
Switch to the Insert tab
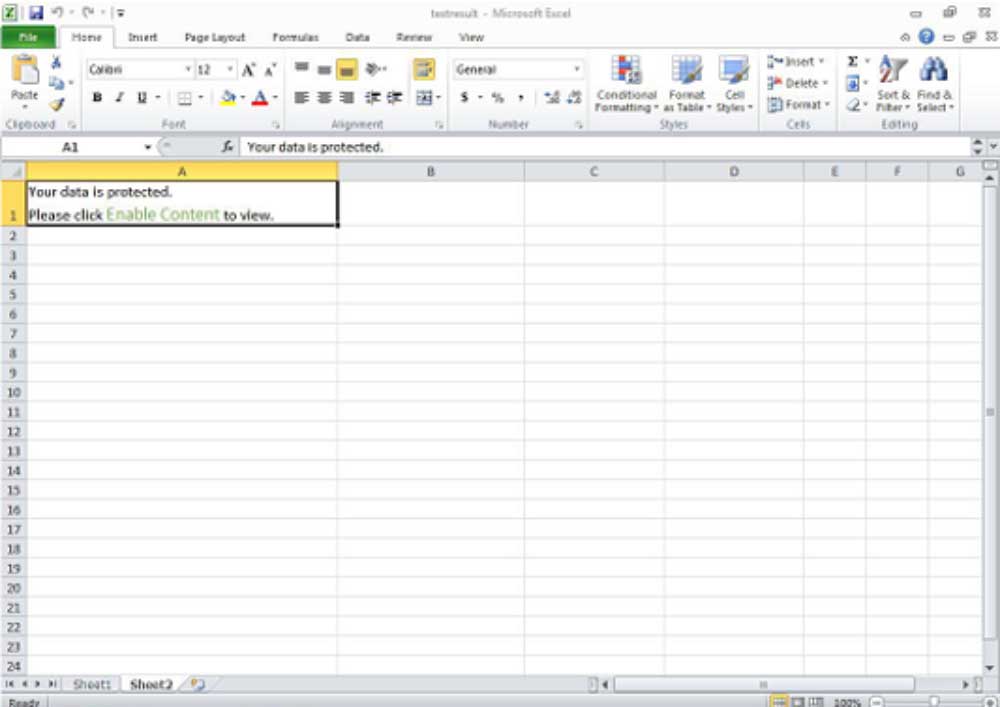(142, 38)
